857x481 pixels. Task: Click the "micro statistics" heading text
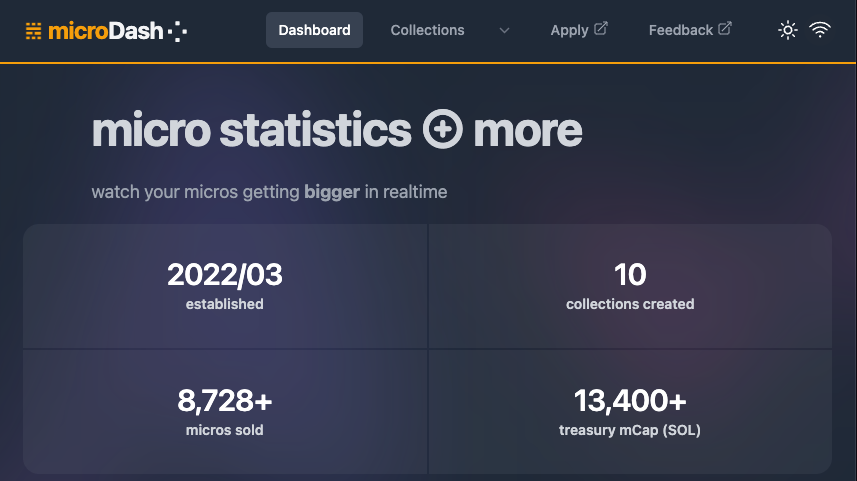(x=251, y=130)
